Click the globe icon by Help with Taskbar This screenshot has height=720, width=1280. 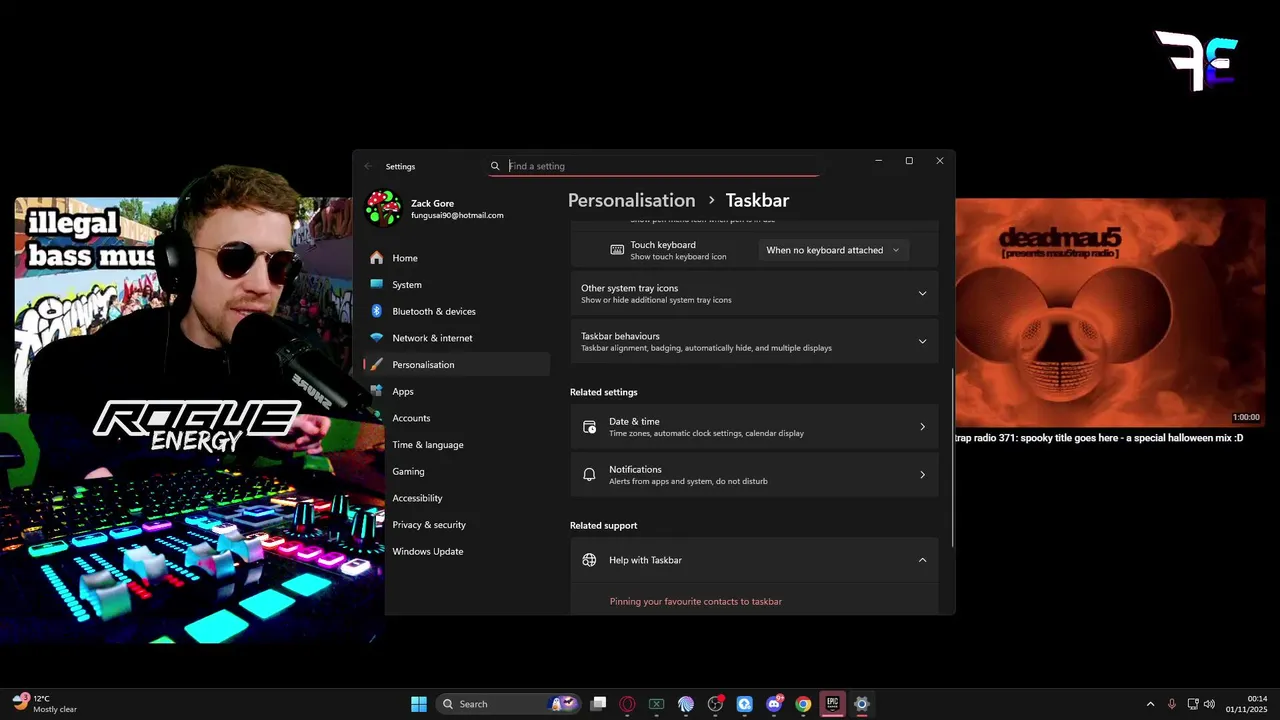coord(589,560)
